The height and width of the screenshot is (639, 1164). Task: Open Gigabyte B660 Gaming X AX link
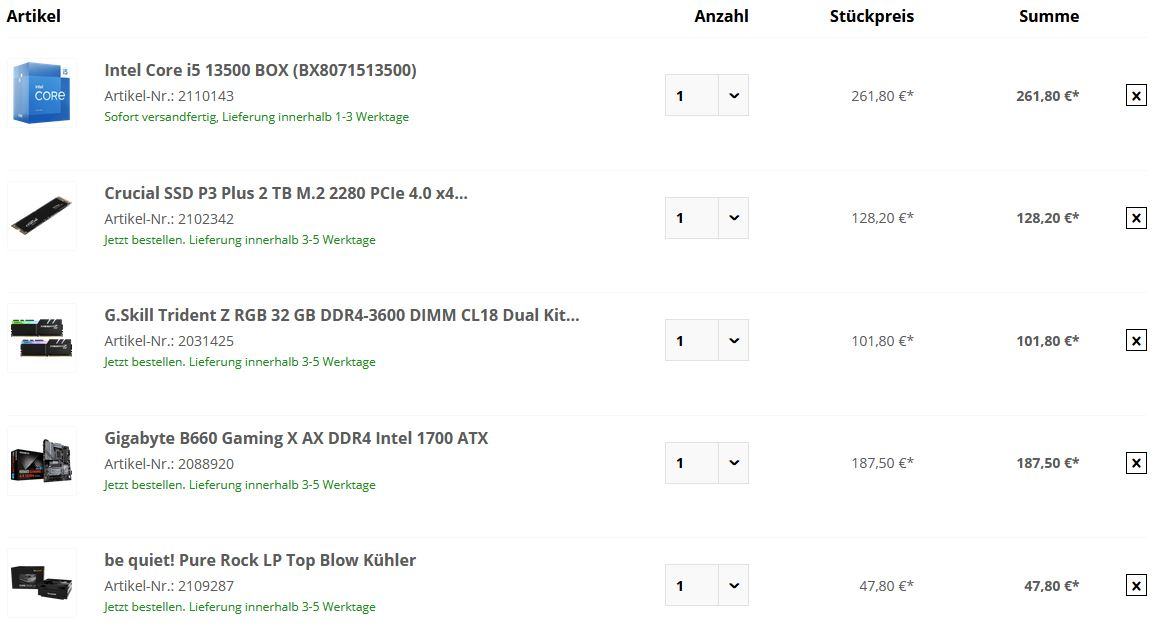(x=296, y=438)
